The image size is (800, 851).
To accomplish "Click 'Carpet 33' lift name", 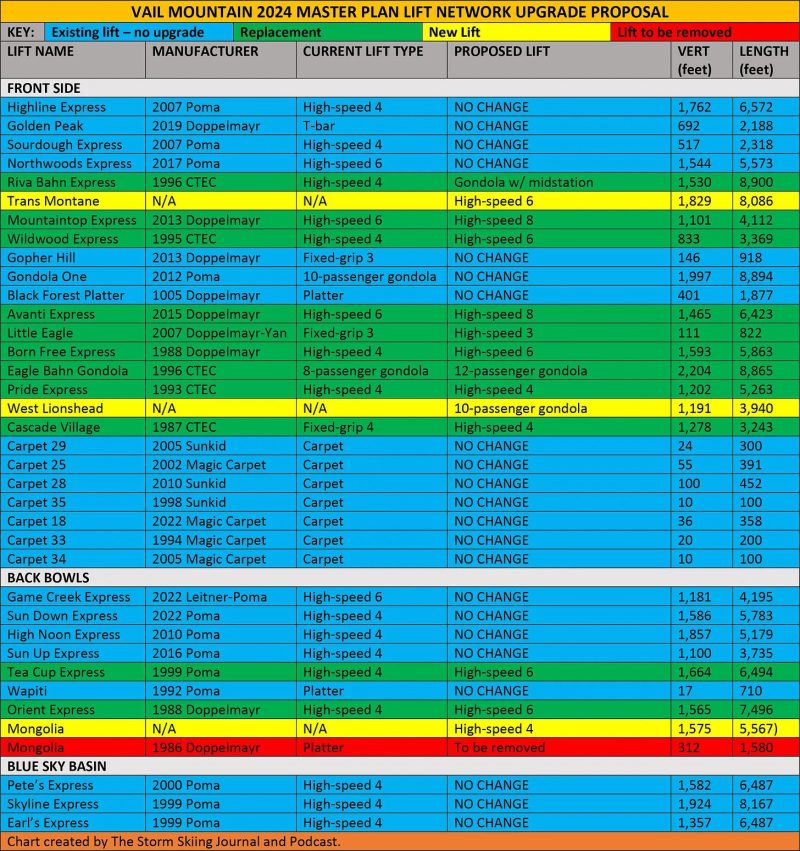I will (x=36, y=540).
